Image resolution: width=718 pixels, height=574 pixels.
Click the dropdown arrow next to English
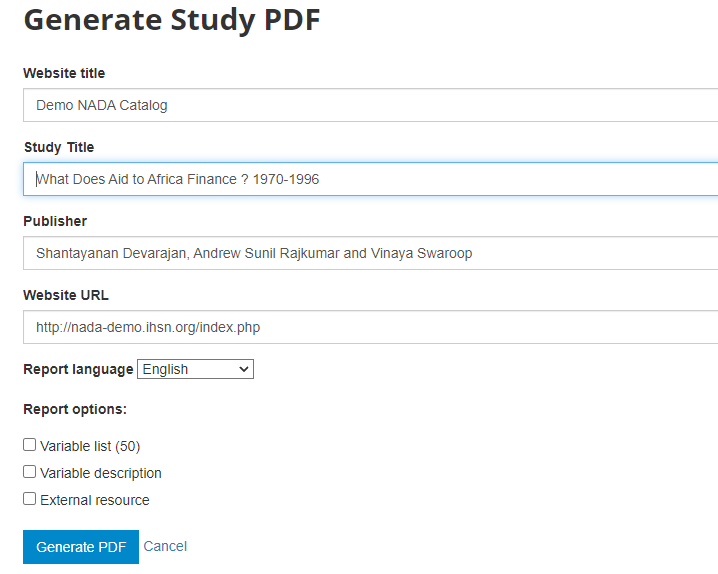[x=244, y=369]
